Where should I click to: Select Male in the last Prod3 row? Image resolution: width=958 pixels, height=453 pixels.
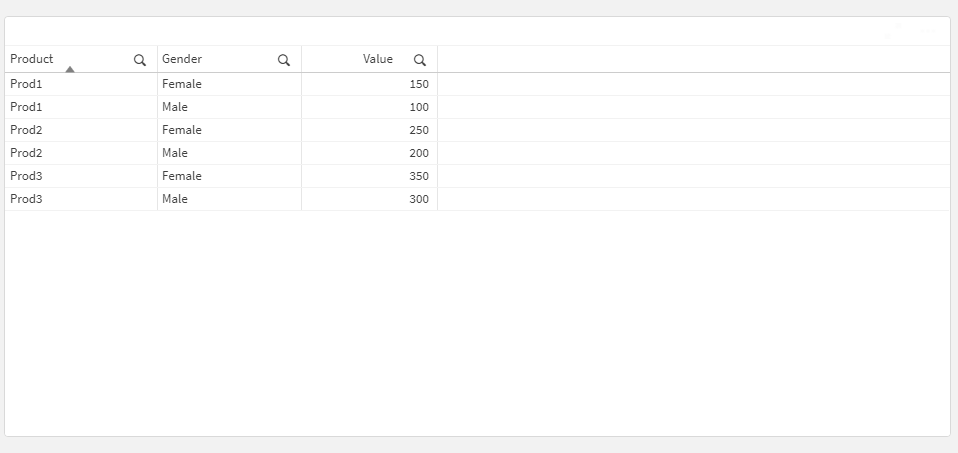coord(175,199)
